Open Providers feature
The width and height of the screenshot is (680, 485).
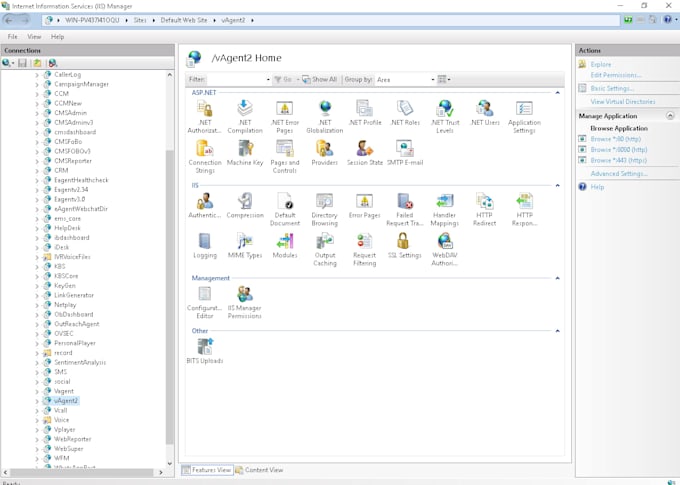(x=325, y=153)
